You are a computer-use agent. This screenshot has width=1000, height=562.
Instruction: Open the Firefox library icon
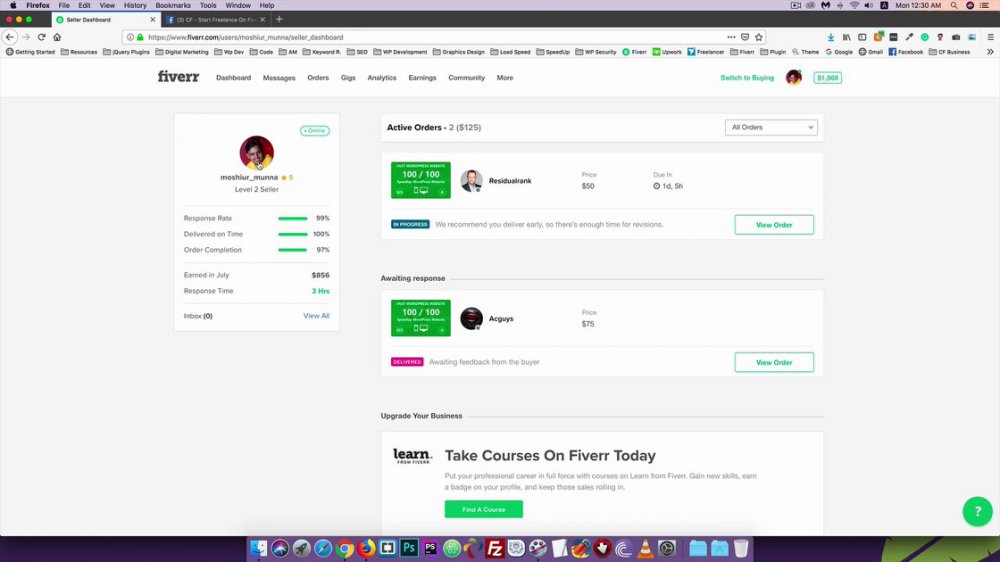point(846,37)
